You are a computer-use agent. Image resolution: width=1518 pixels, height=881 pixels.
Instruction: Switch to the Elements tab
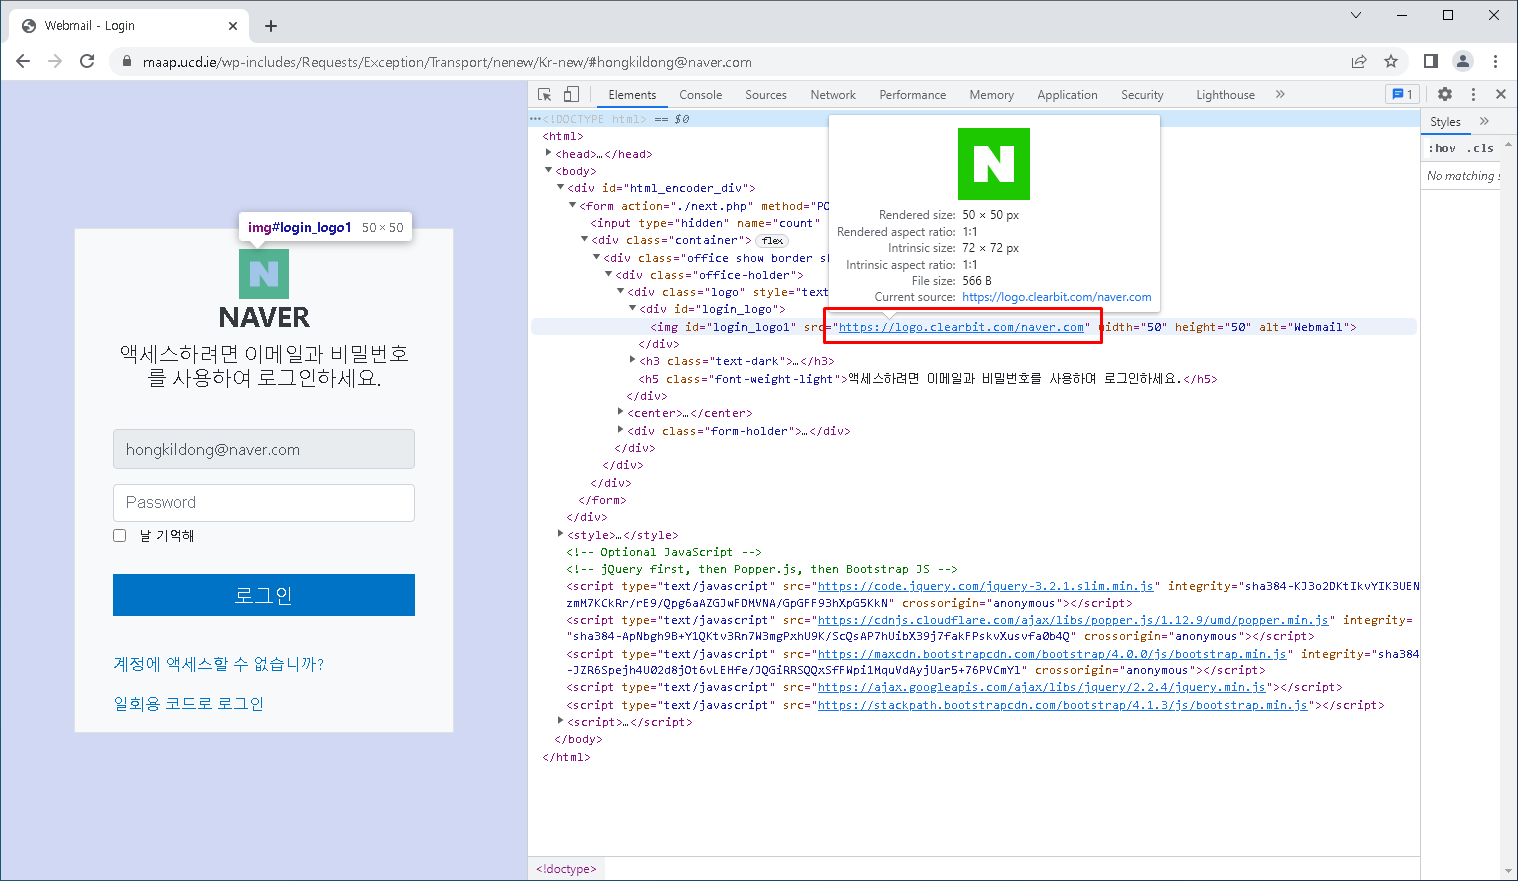[632, 95]
